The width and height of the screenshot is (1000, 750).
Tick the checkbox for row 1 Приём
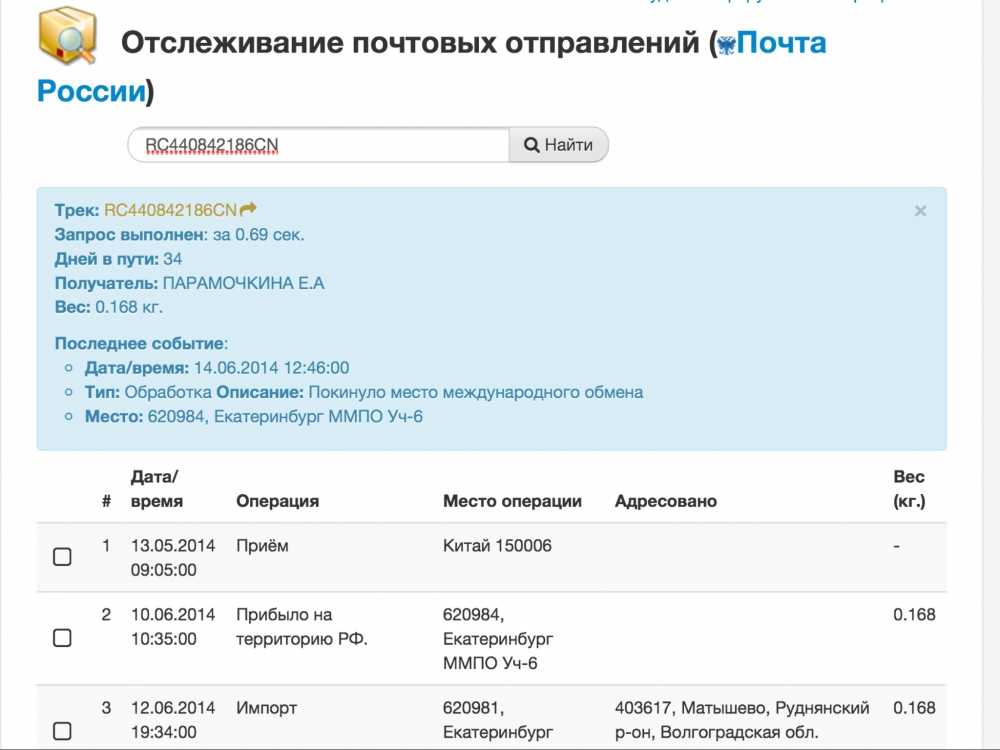(62, 557)
